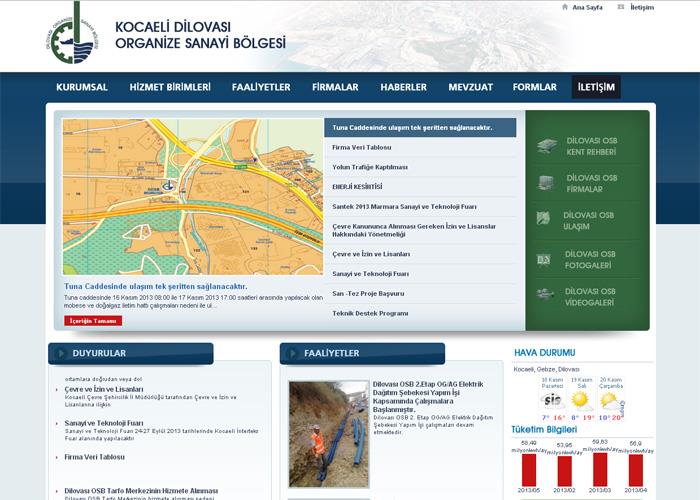Open Santek 2013 Marmara Sanayi Fuarı item
This screenshot has height=500, width=700.
pyautogui.click(x=420, y=207)
